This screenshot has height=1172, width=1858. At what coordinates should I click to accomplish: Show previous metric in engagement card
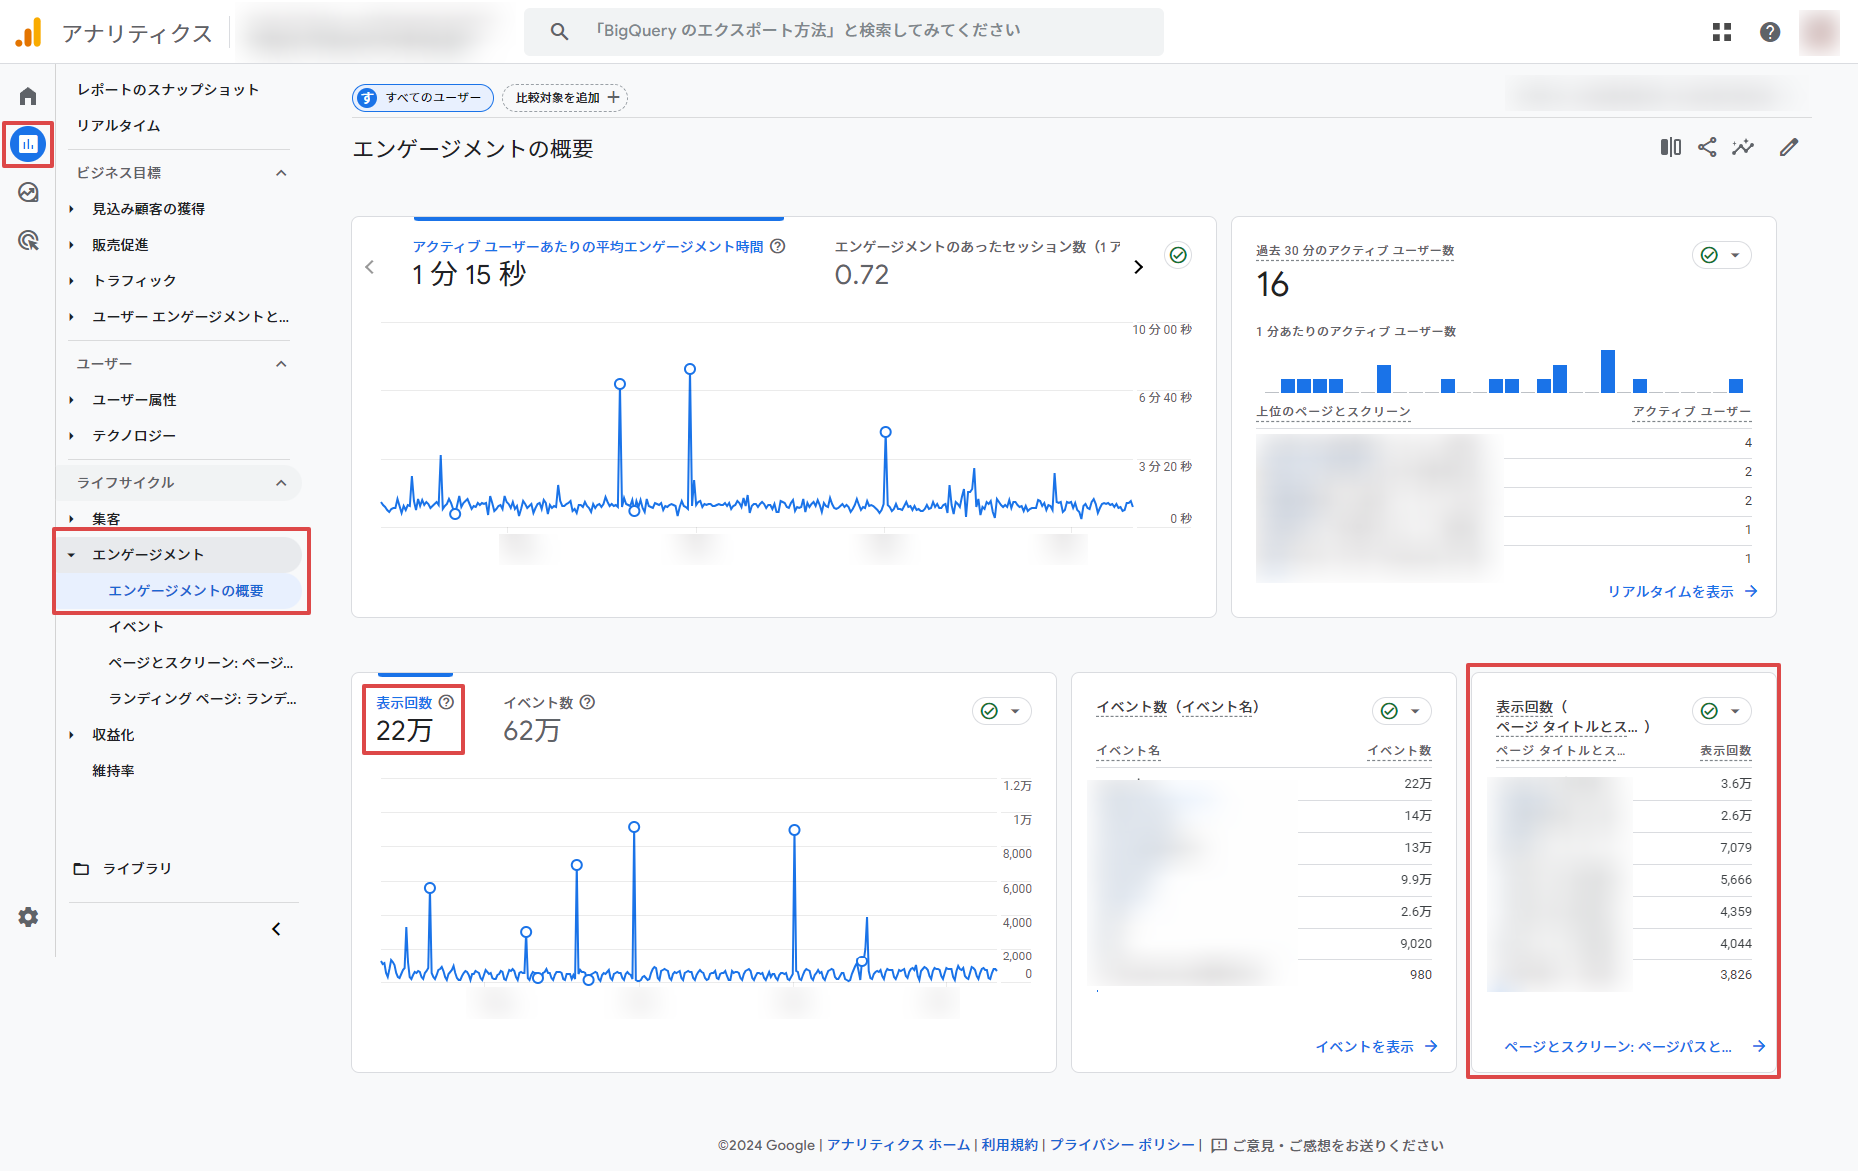point(370,266)
